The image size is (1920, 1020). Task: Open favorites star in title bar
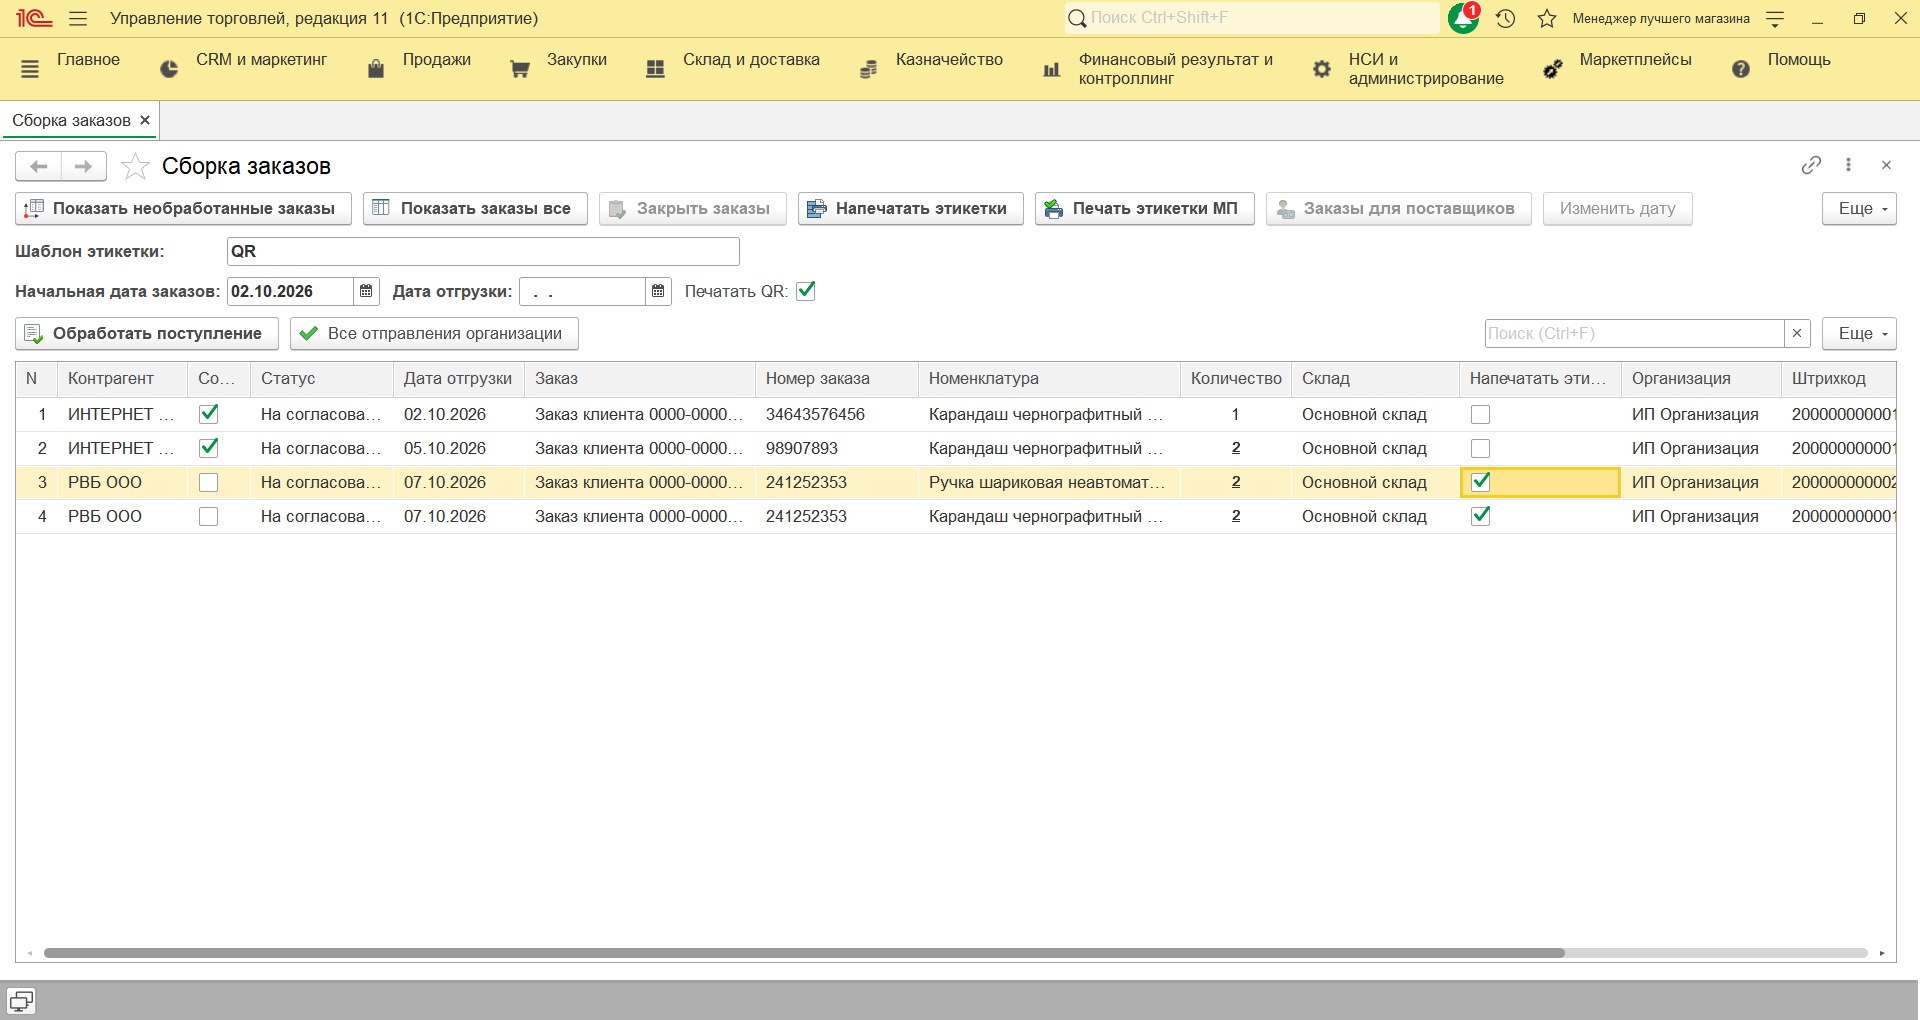pyautogui.click(x=1547, y=18)
